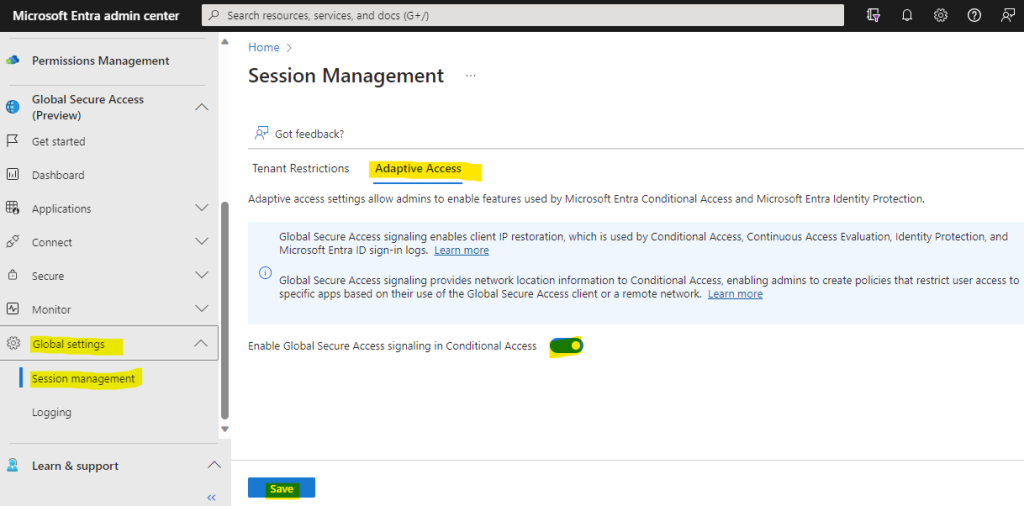The width and height of the screenshot is (1024, 506).
Task: Click the sidebar scroll up arrow
Action: tap(225, 42)
